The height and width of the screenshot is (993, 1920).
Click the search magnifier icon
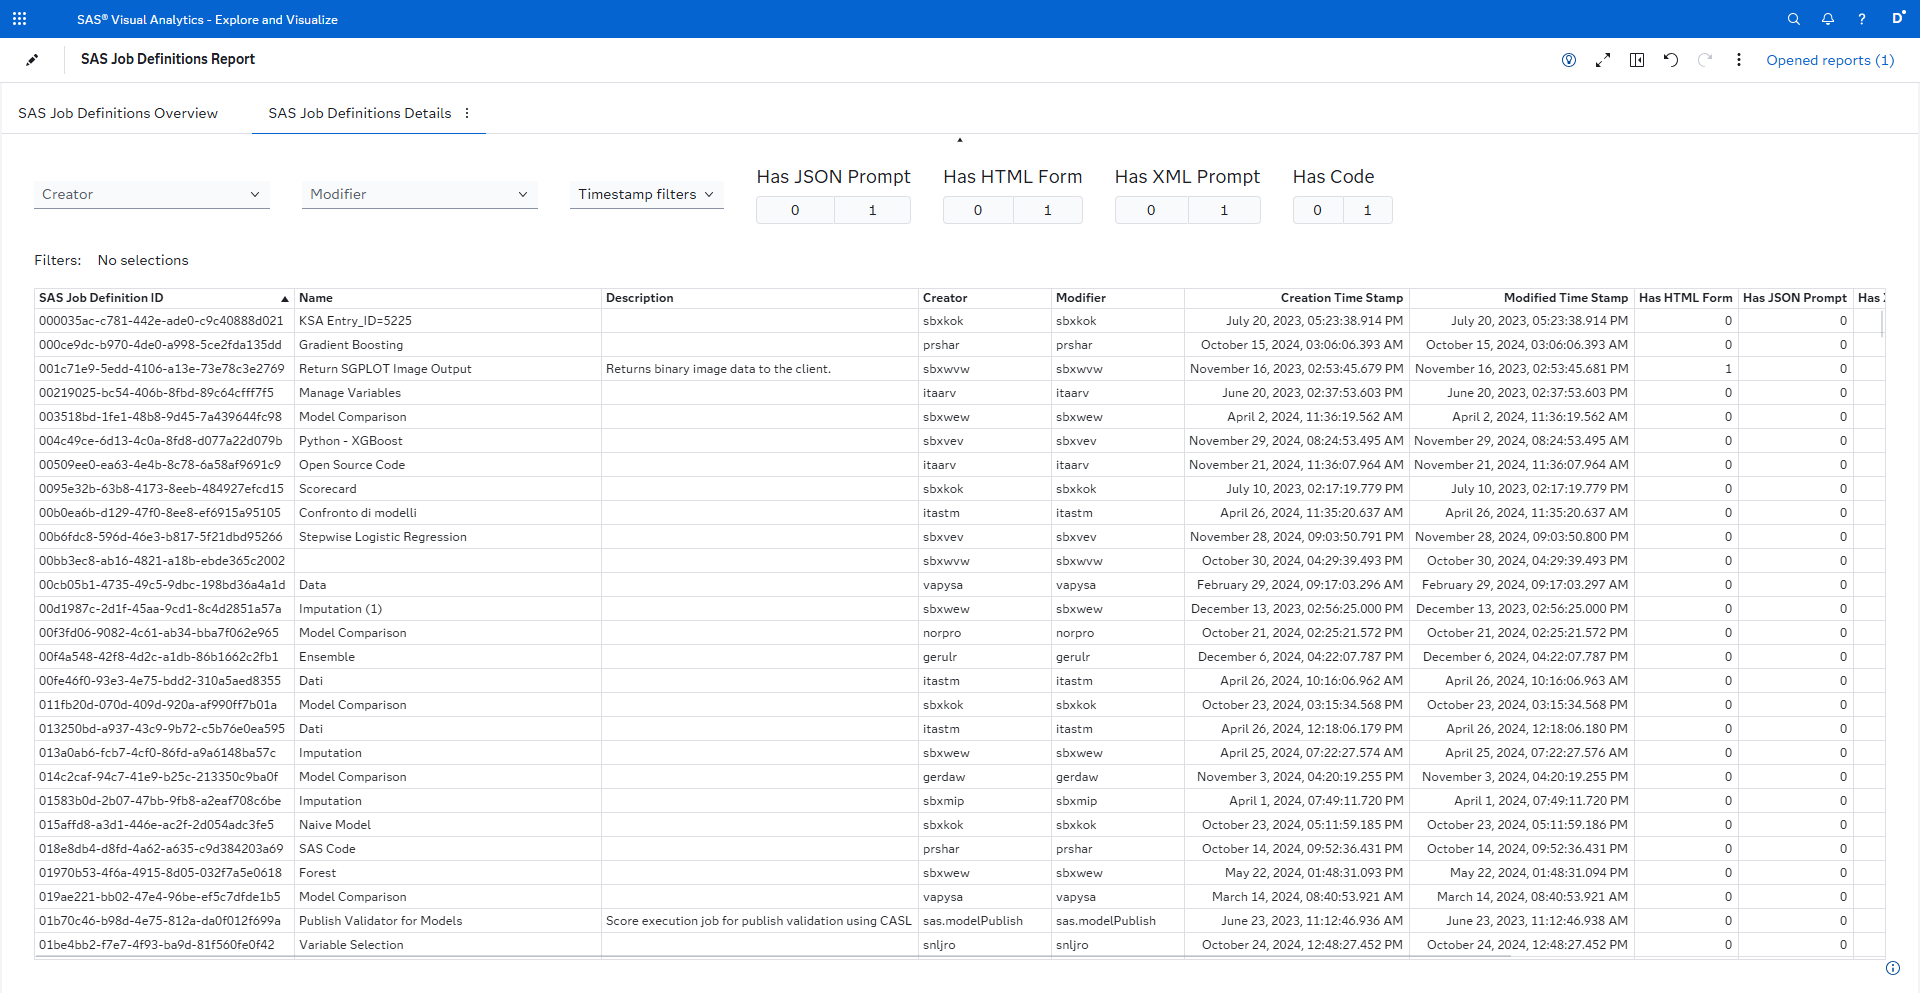point(1794,19)
